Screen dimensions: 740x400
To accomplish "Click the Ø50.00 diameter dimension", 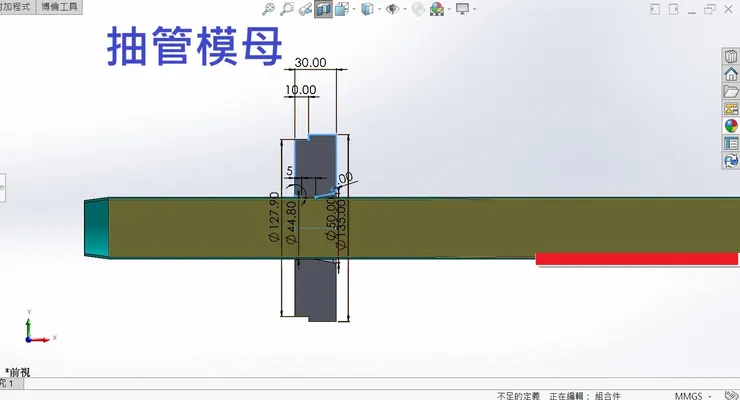I will coord(332,219).
